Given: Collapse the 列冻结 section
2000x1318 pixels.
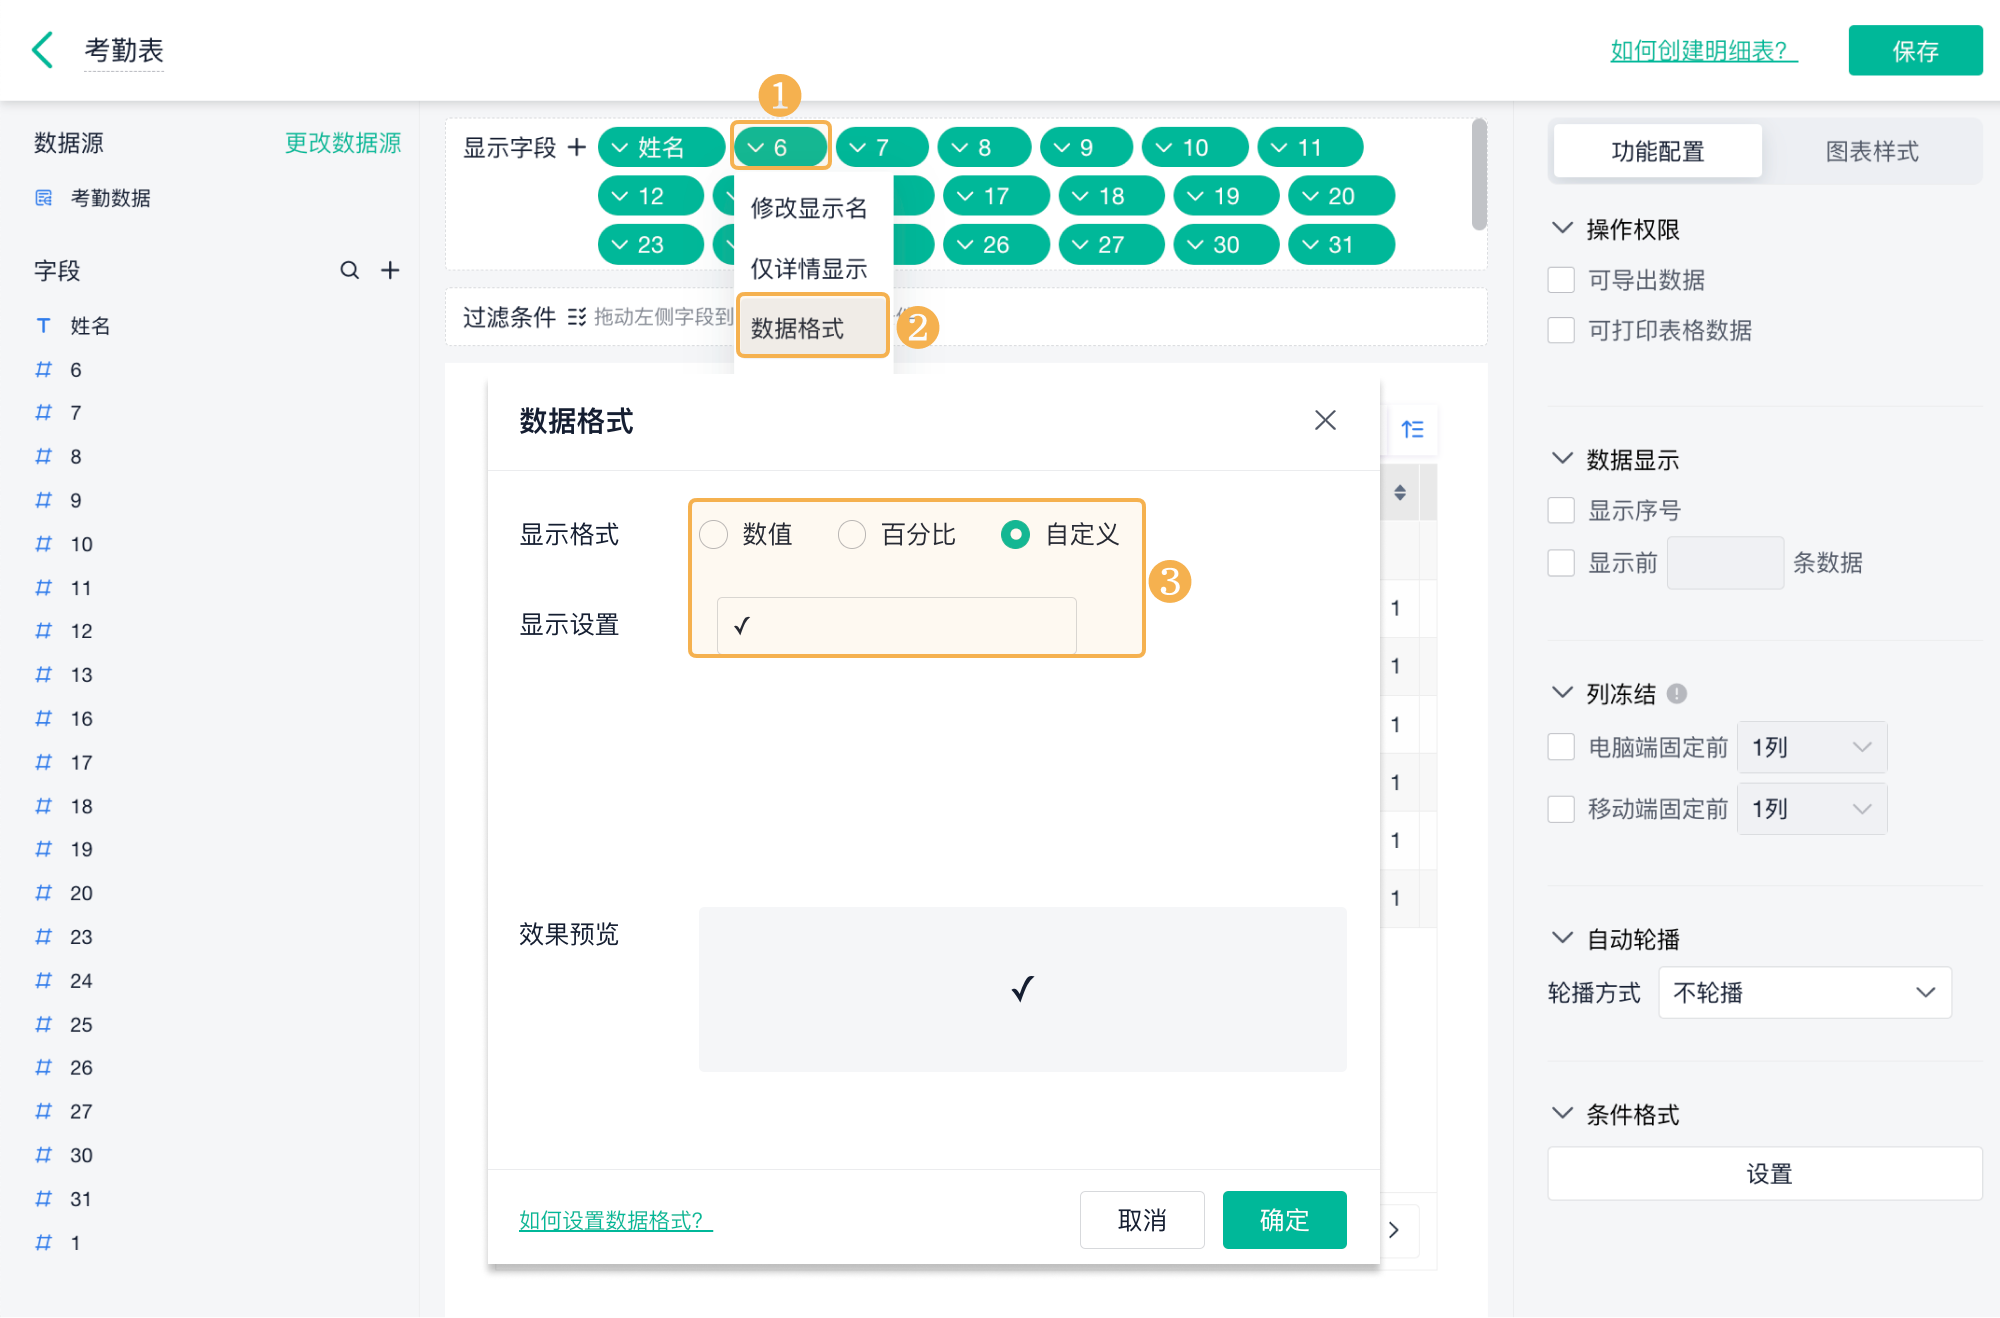Looking at the screenshot, I should [1562, 692].
